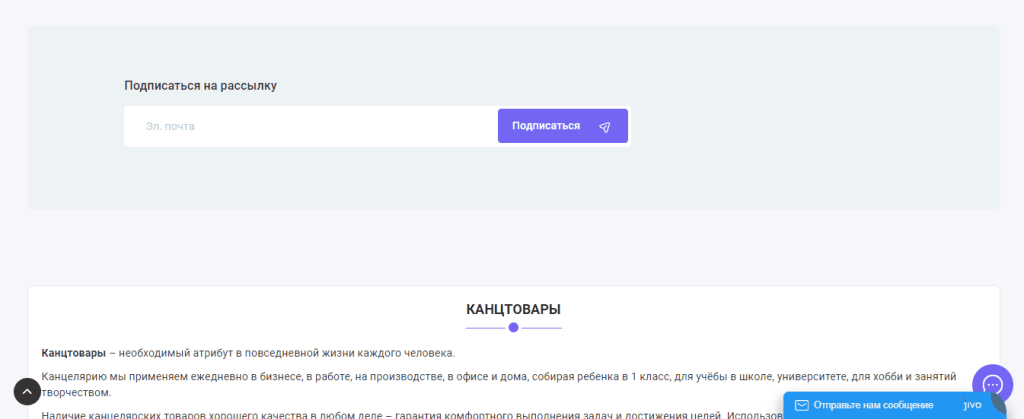The image size is (1024, 419).
Task: Click the bold word Канцтовары in the first paragraph
Action: point(73,353)
